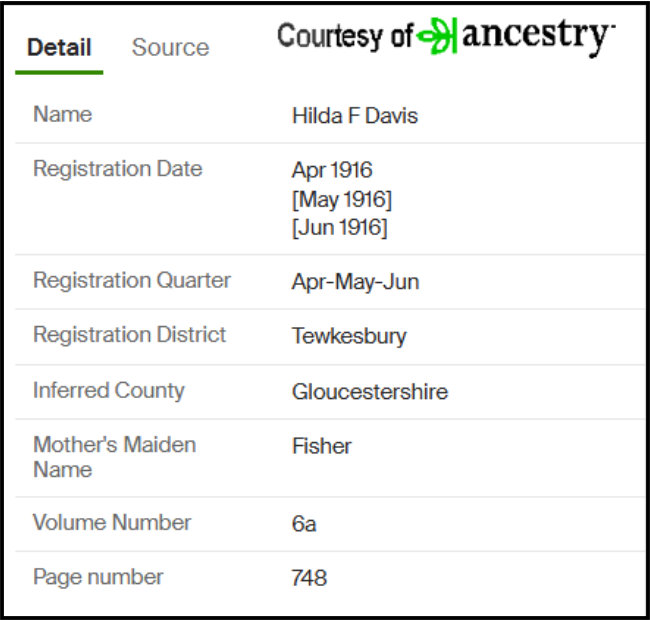Click the Tewkesbury district value
This screenshot has width=650, height=620.
pos(349,336)
